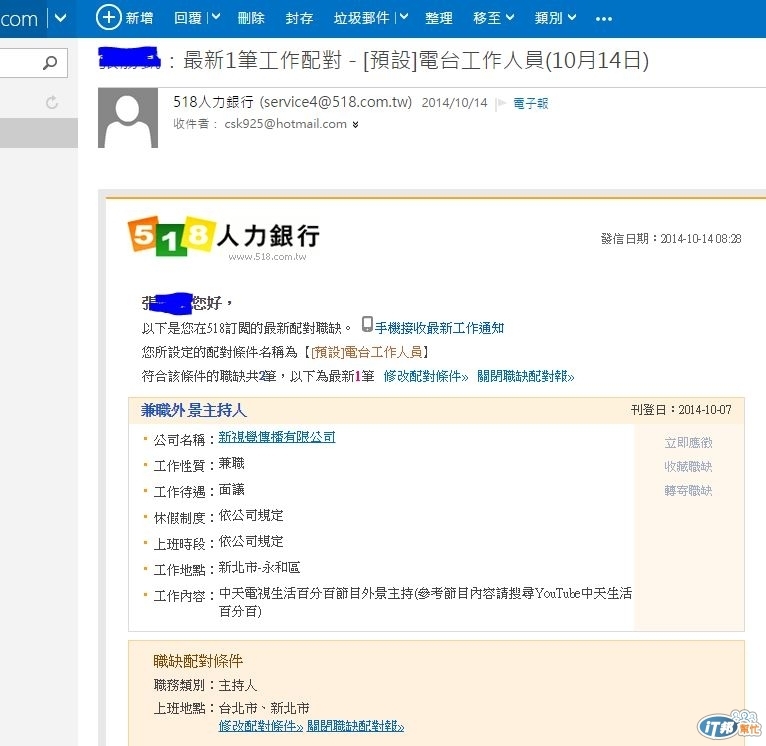The height and width of the screenshot is (746, 766).
Task: Open the dropdown arrow next to com
Action: [61, 18]
